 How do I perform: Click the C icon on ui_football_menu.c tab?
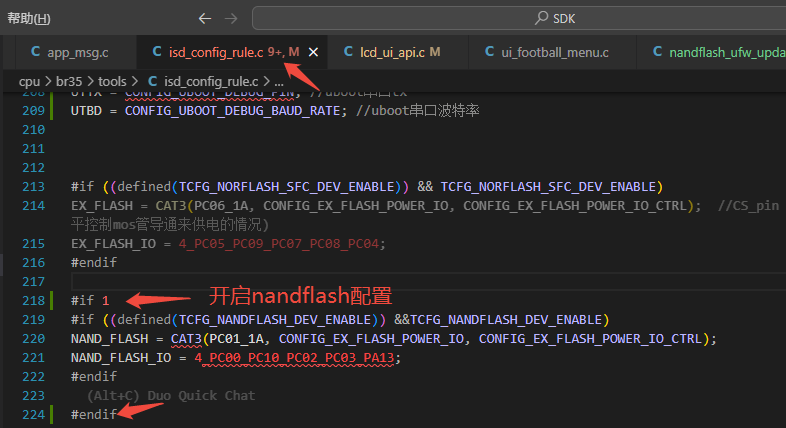tap(490, 52)
